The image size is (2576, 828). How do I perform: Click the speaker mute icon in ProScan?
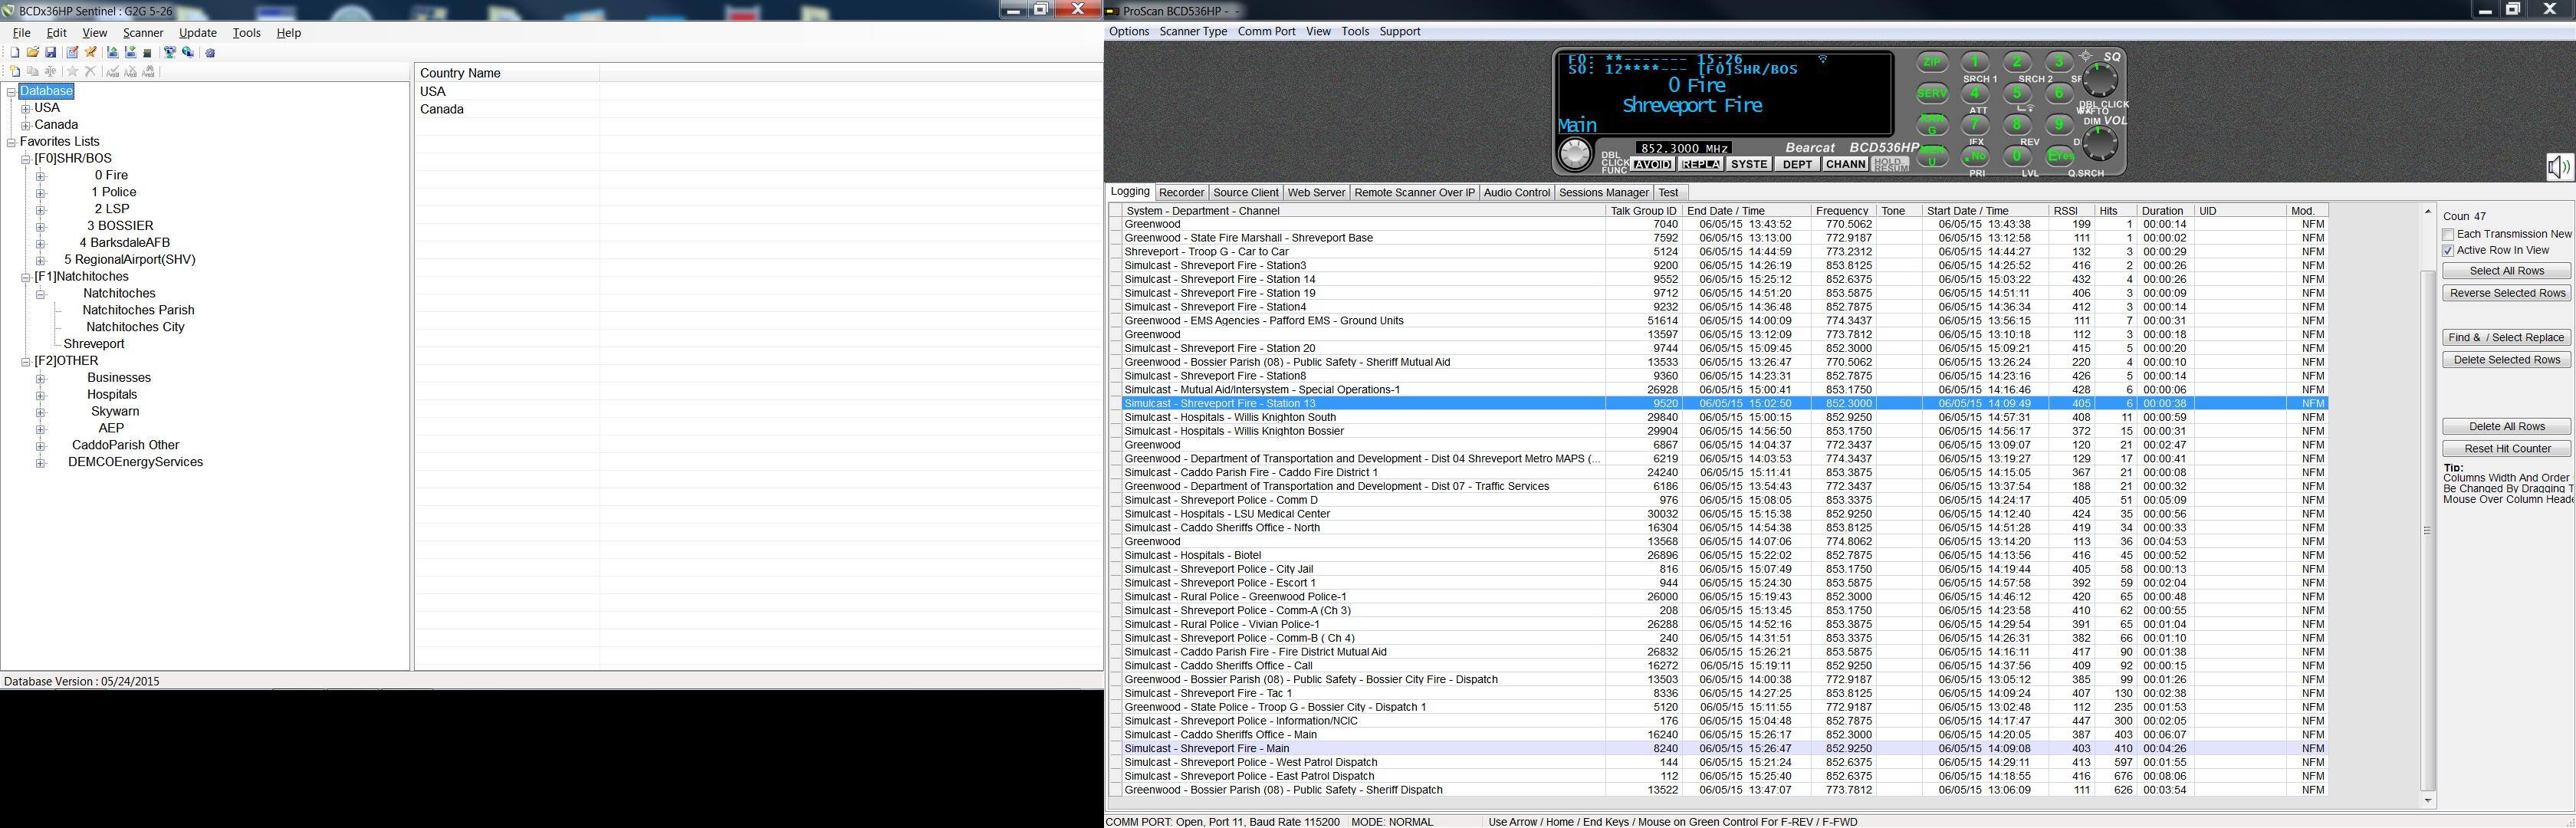coord(2558,167)
